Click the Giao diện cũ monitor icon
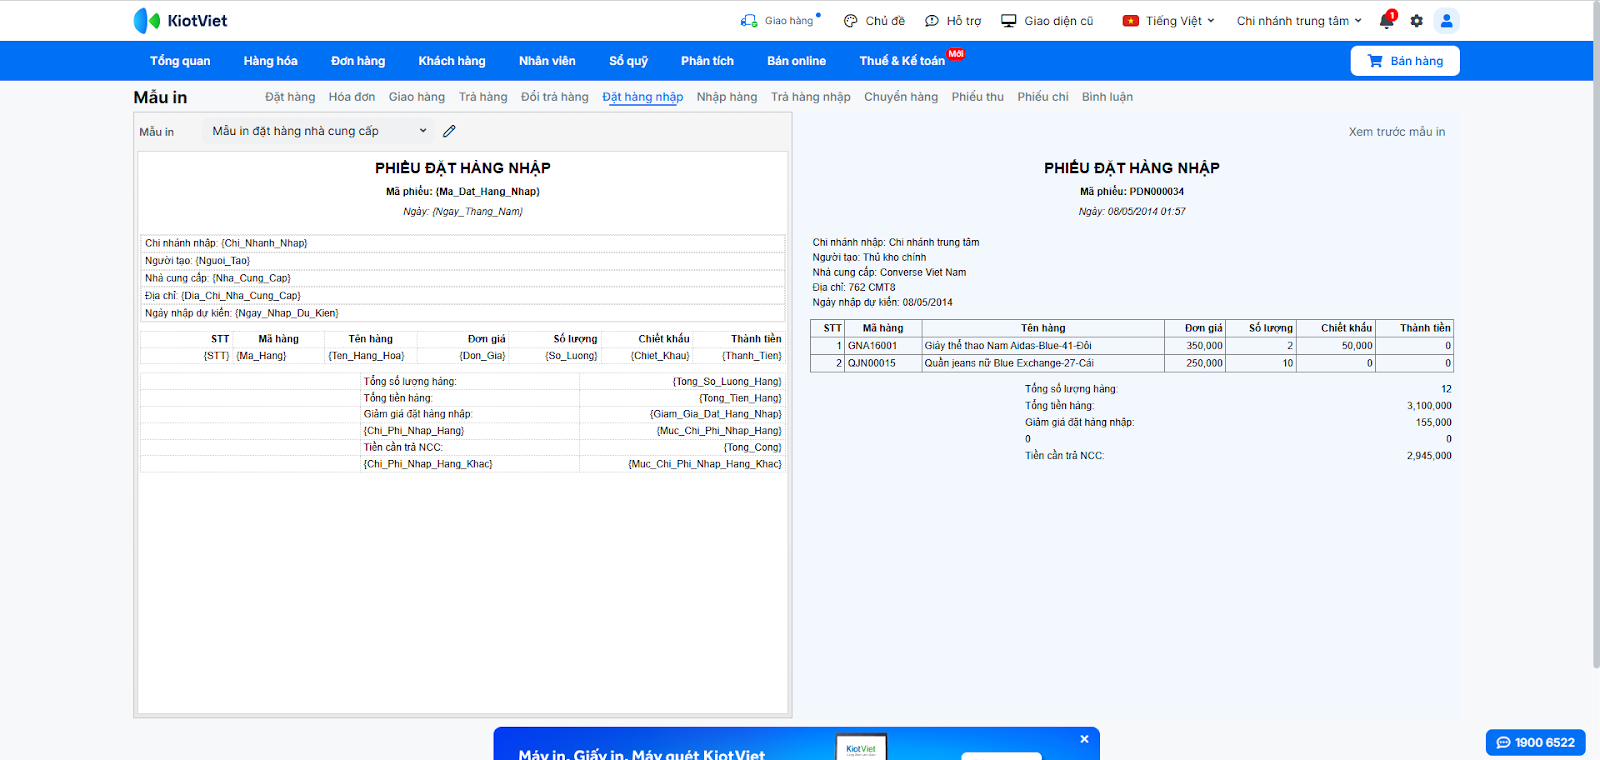The width and height of the screenshot is (1600, 760). click(x=1009, y=21)
